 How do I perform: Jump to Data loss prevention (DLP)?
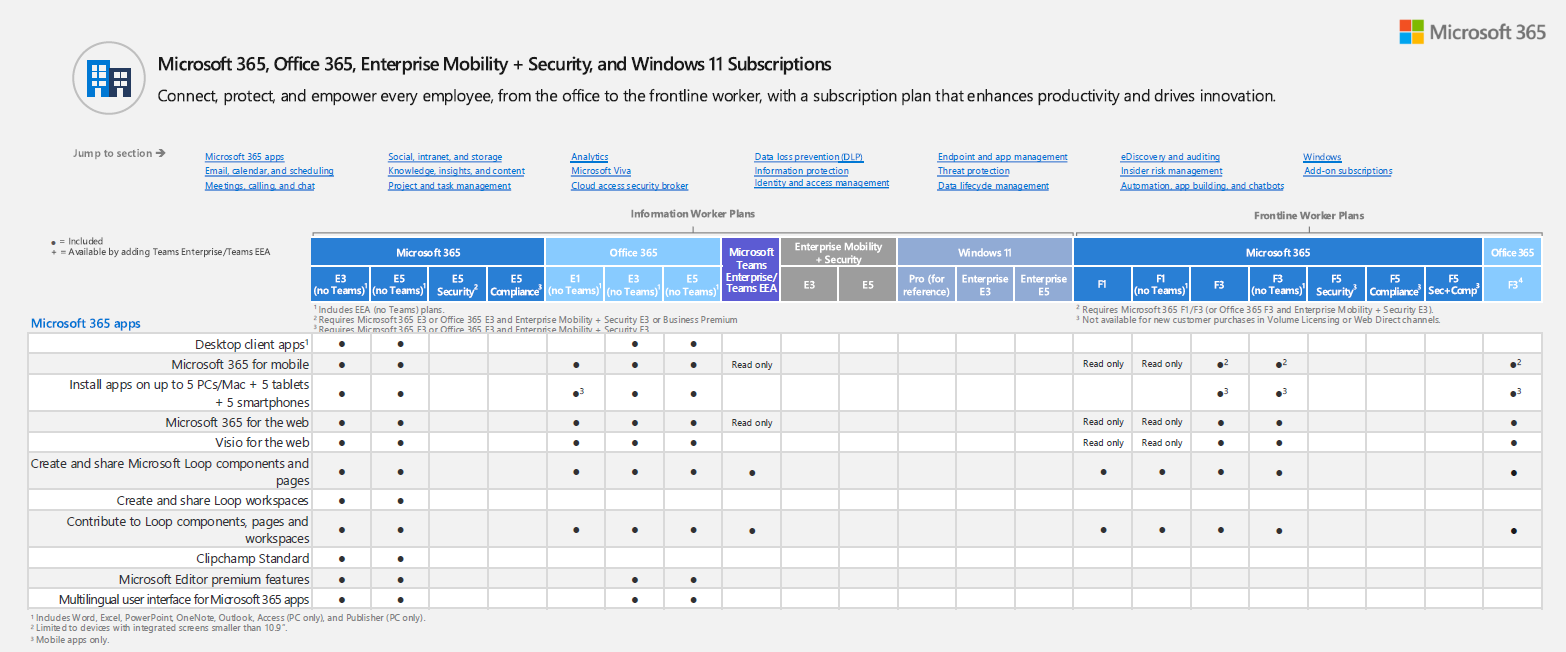(x=809, y=157)
